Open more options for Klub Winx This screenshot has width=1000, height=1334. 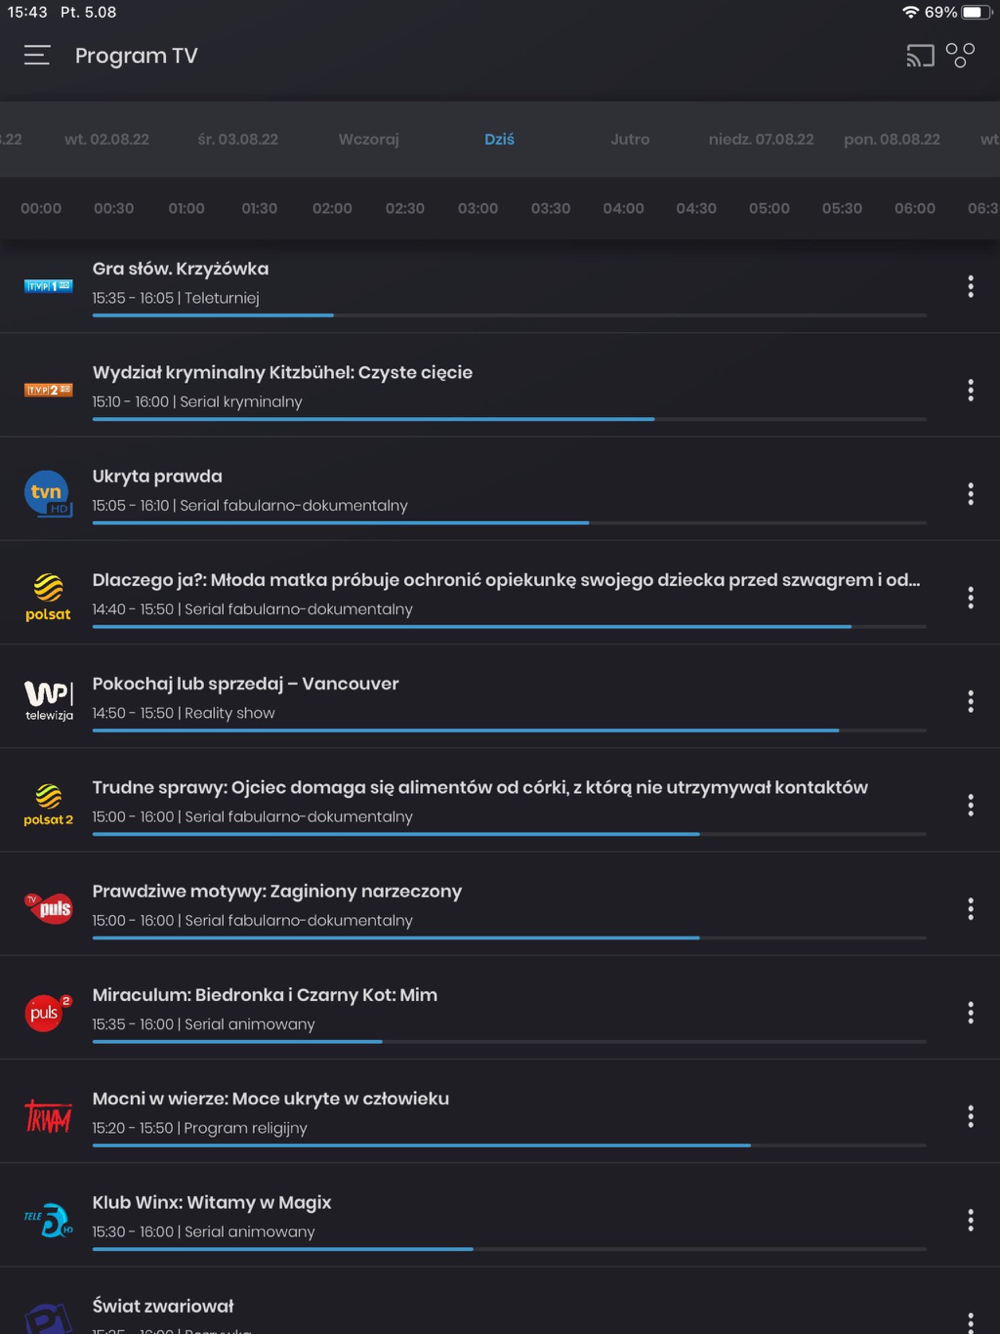click(970, 1220)
